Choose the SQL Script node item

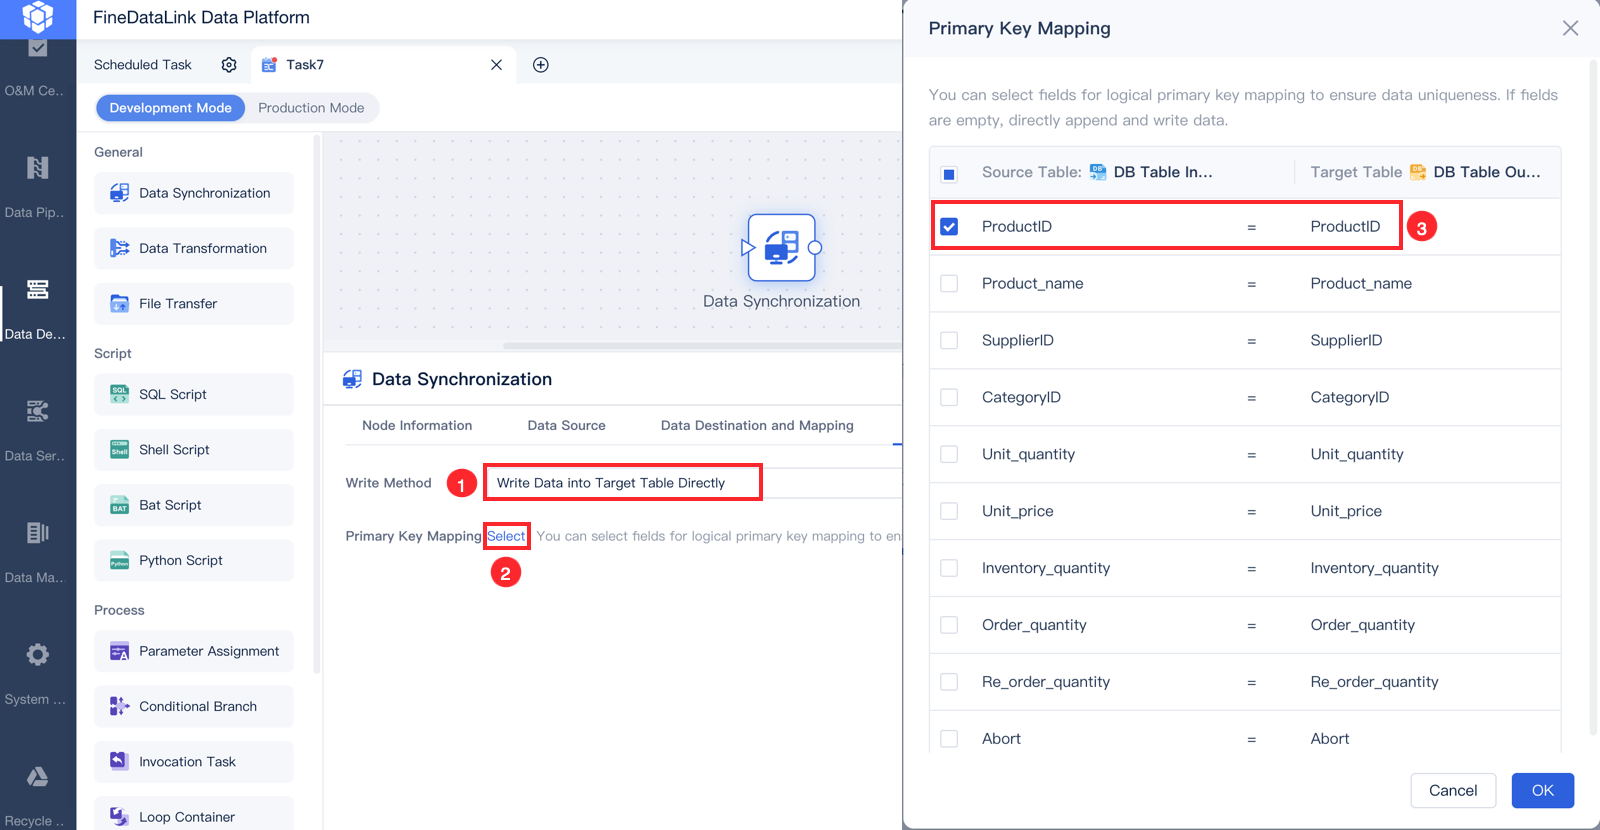tap(194, 394)
